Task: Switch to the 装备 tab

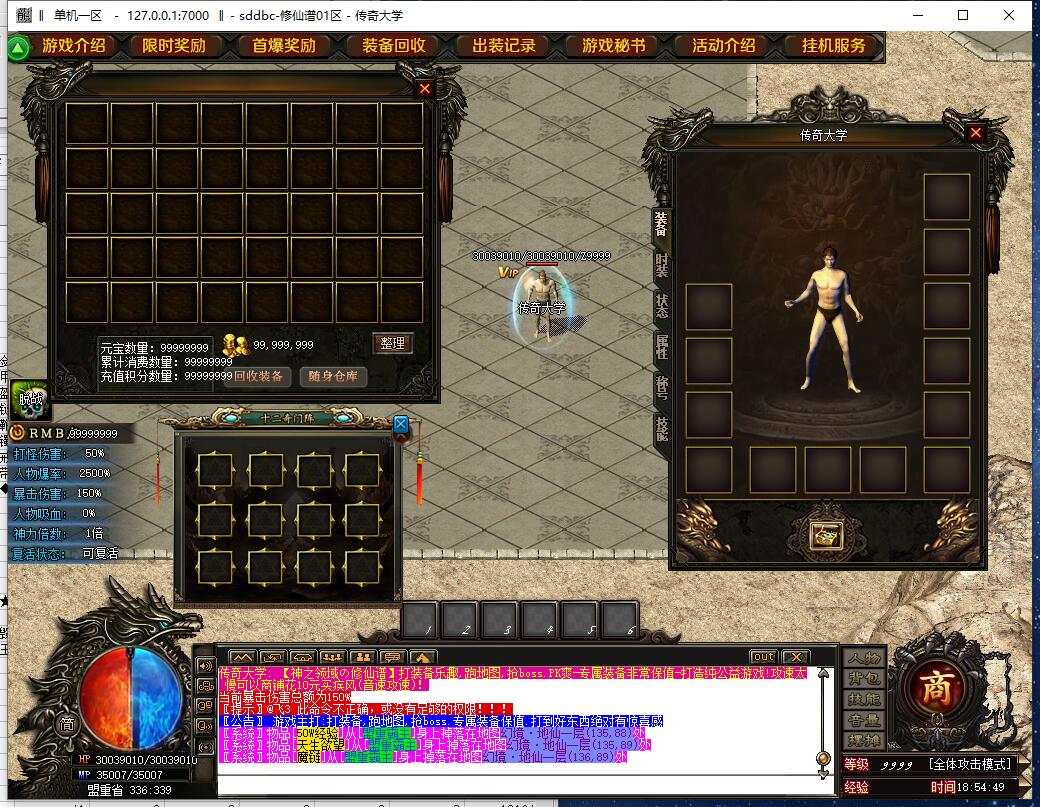Action: tap(661, 224)
